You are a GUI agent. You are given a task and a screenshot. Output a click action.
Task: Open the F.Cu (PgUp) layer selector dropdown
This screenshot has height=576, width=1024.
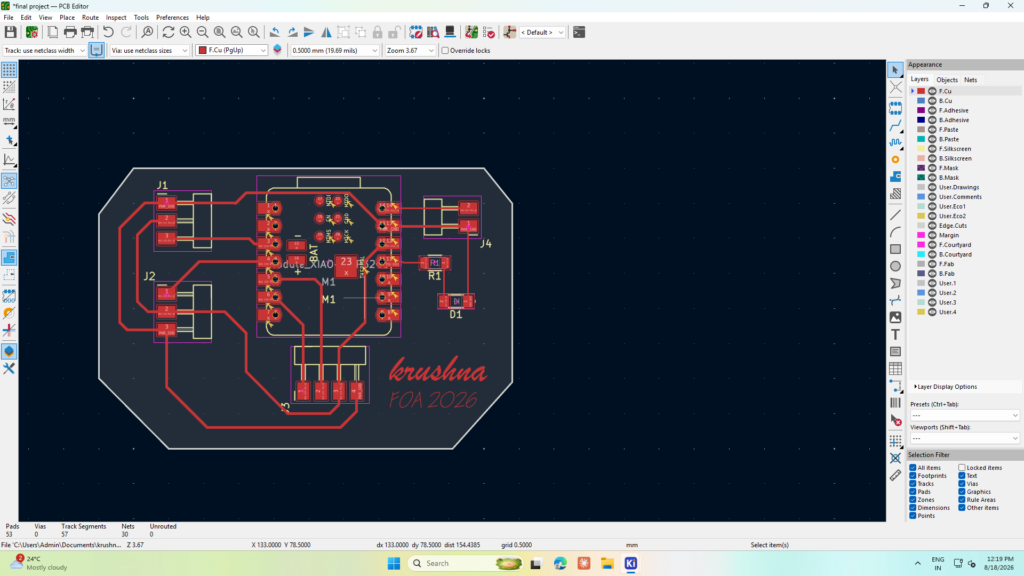click(x=232, y=50)
